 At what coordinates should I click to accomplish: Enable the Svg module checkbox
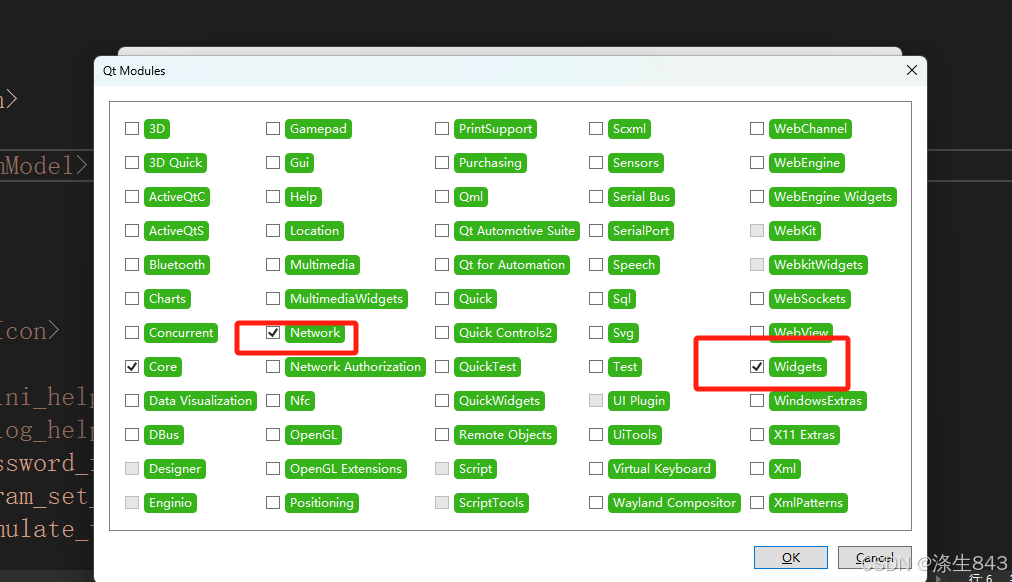[x=596, y=332]
